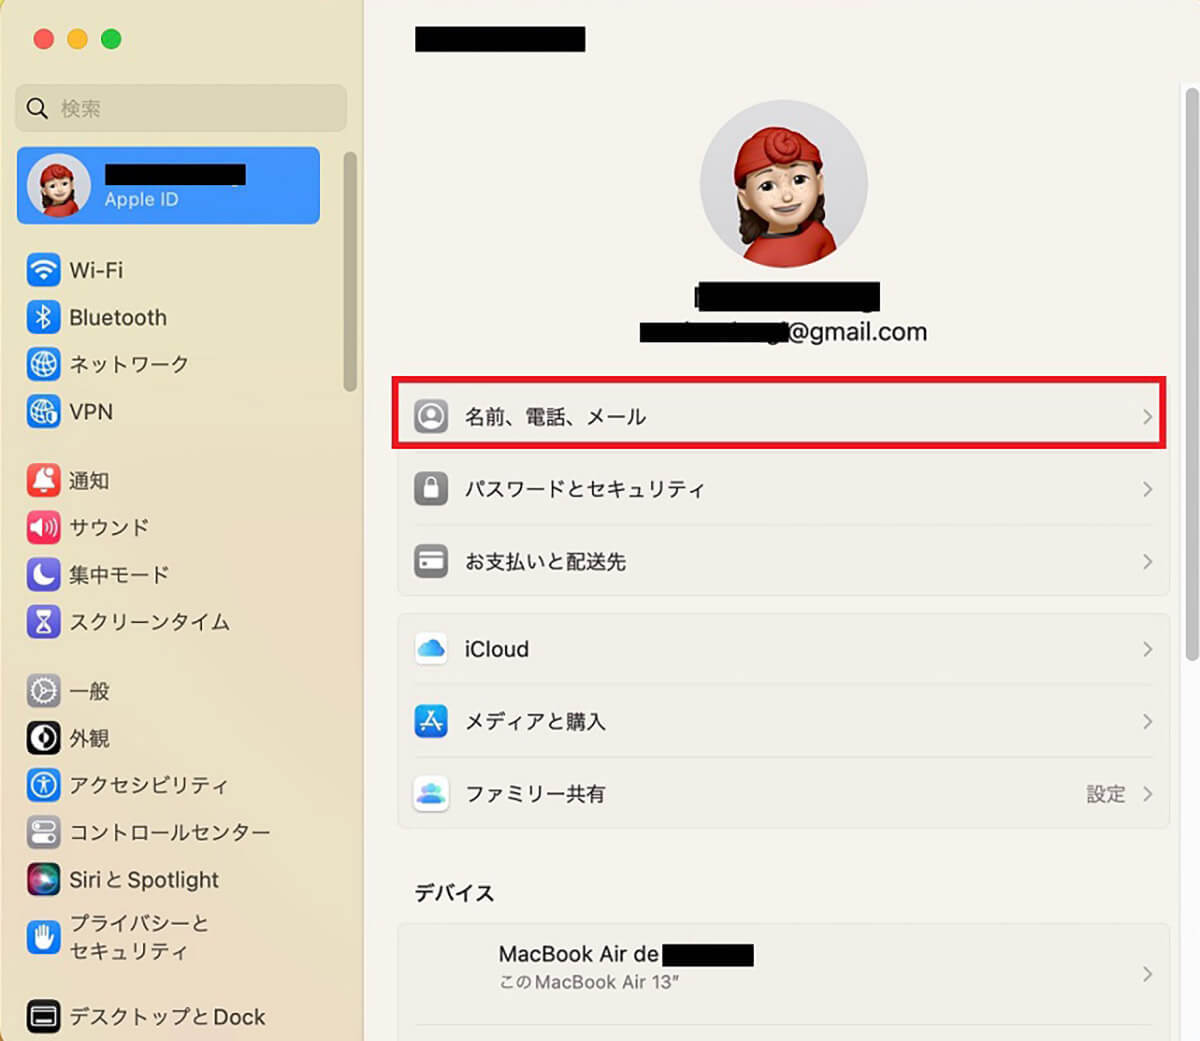The width and height of the screenshot is (1200, 1041).
Task: Click the iCloud cloud icon
Action: click(x=431, y=649)
